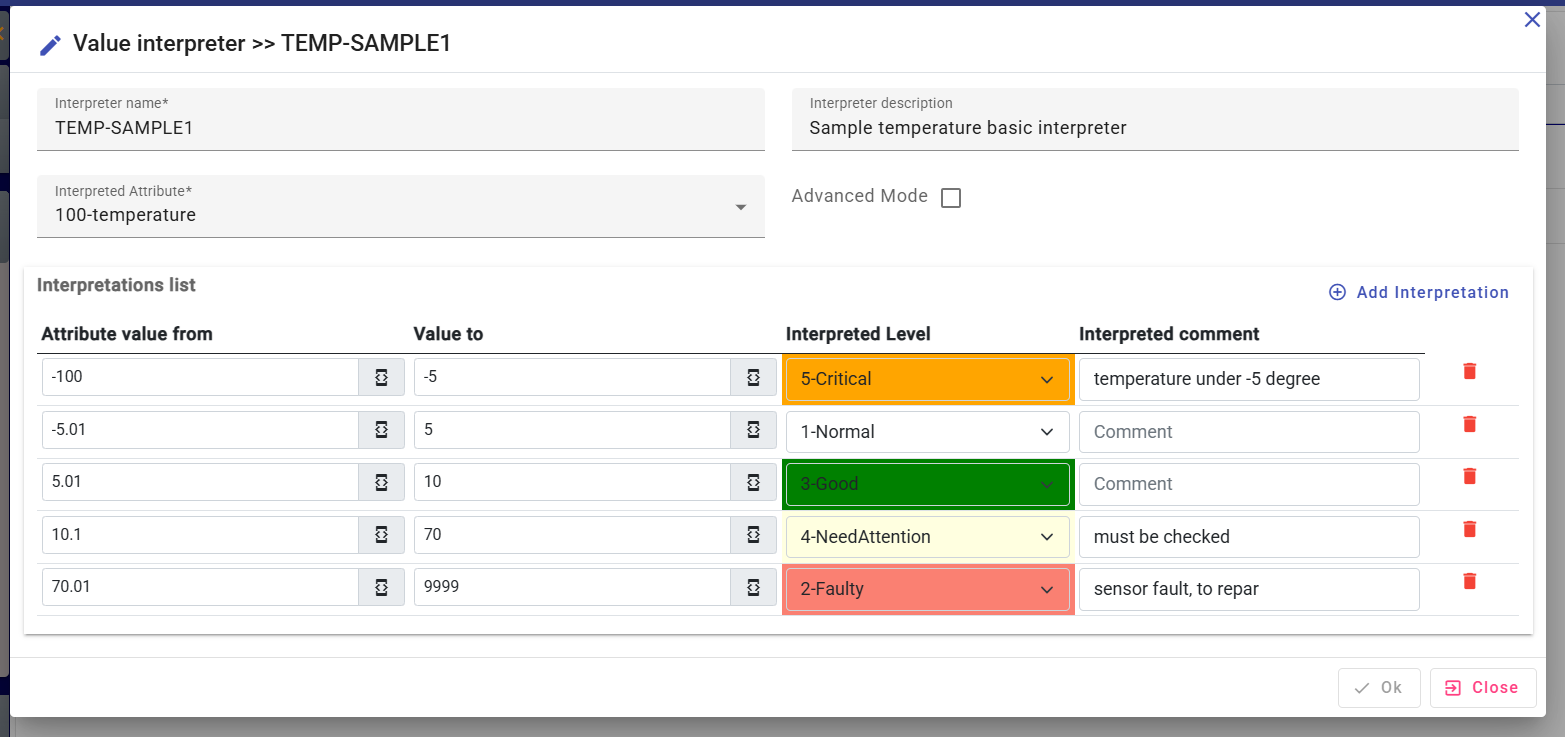
Task: Delete the 2-Faulty interpretation row
Action: (x=1469, y=581)
